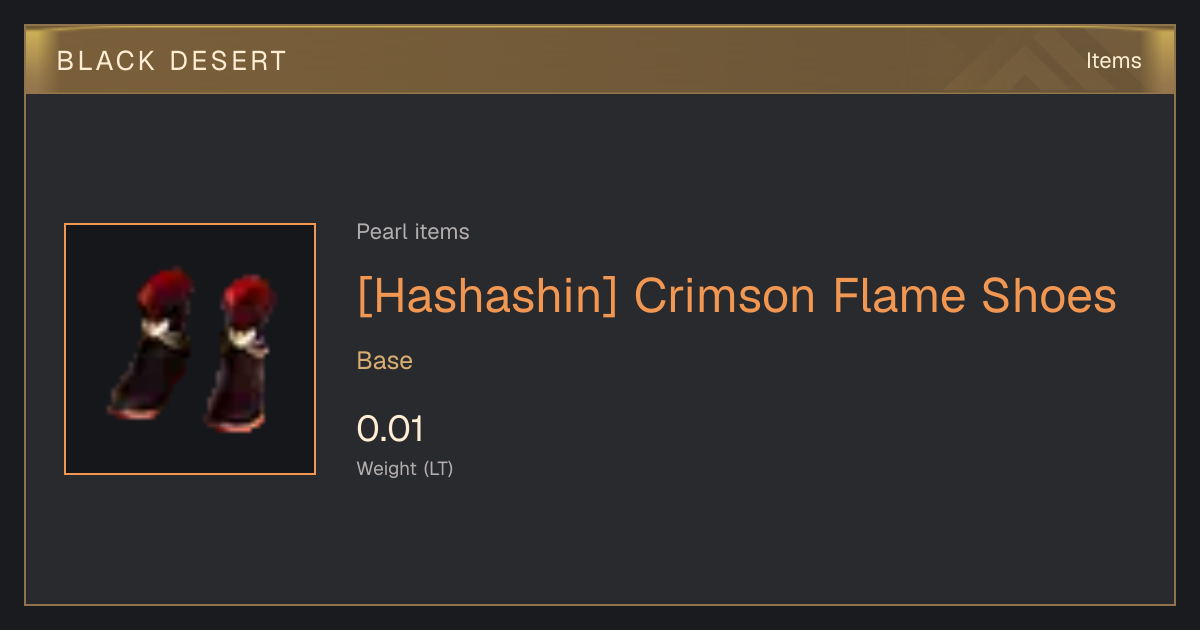The image size is (1200, 630).
Task: Select the left shoe in the item icon
Action: point(150,345)
